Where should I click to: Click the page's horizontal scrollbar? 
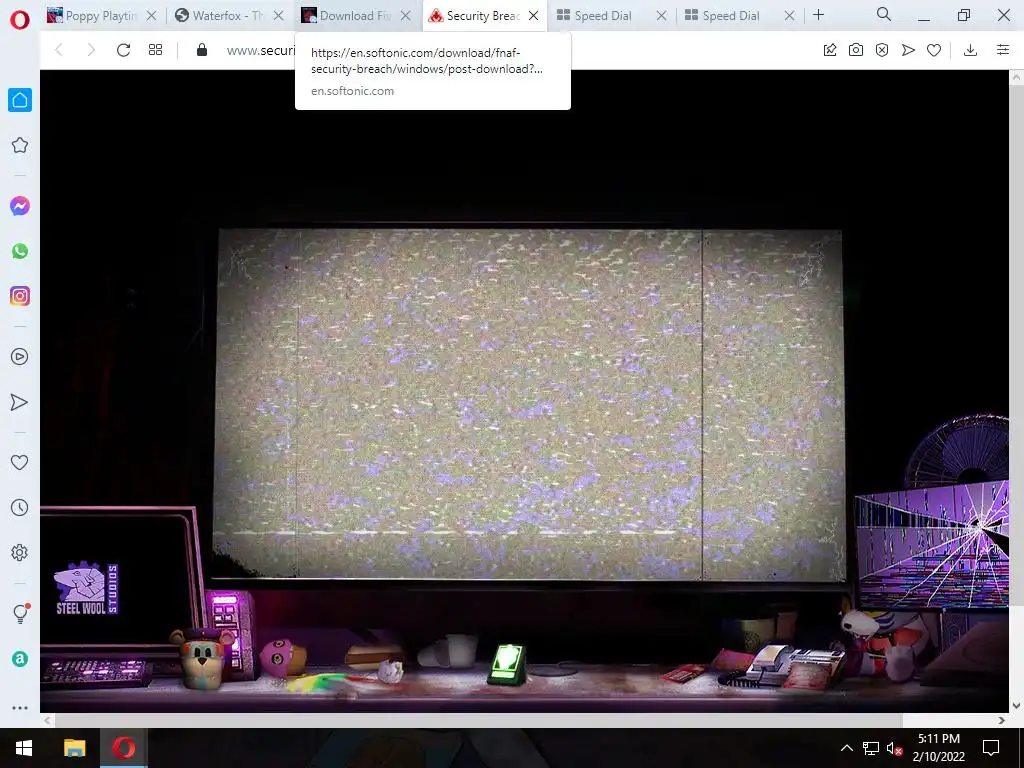479,720
